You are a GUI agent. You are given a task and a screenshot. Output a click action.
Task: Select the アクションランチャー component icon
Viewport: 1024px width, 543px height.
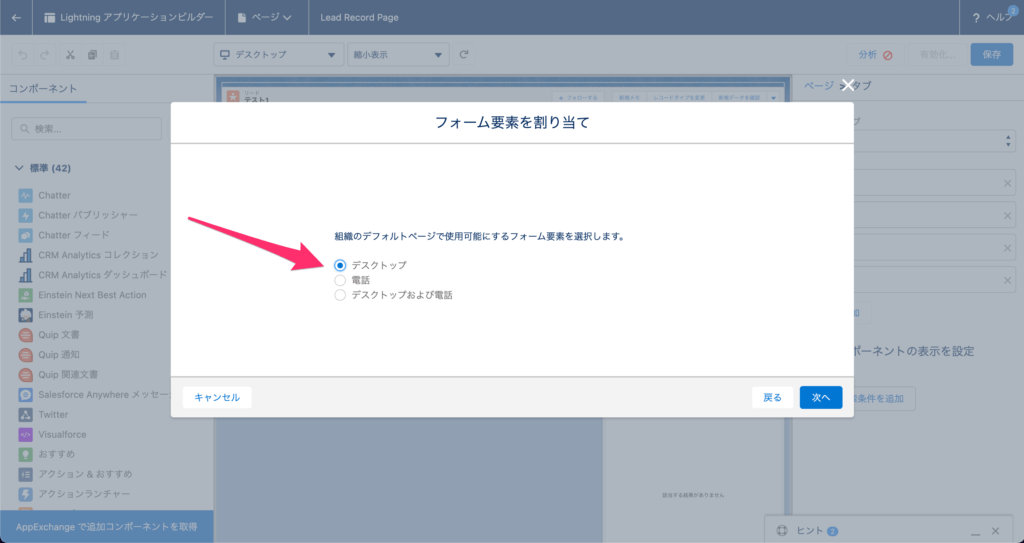tap(25, 494)
